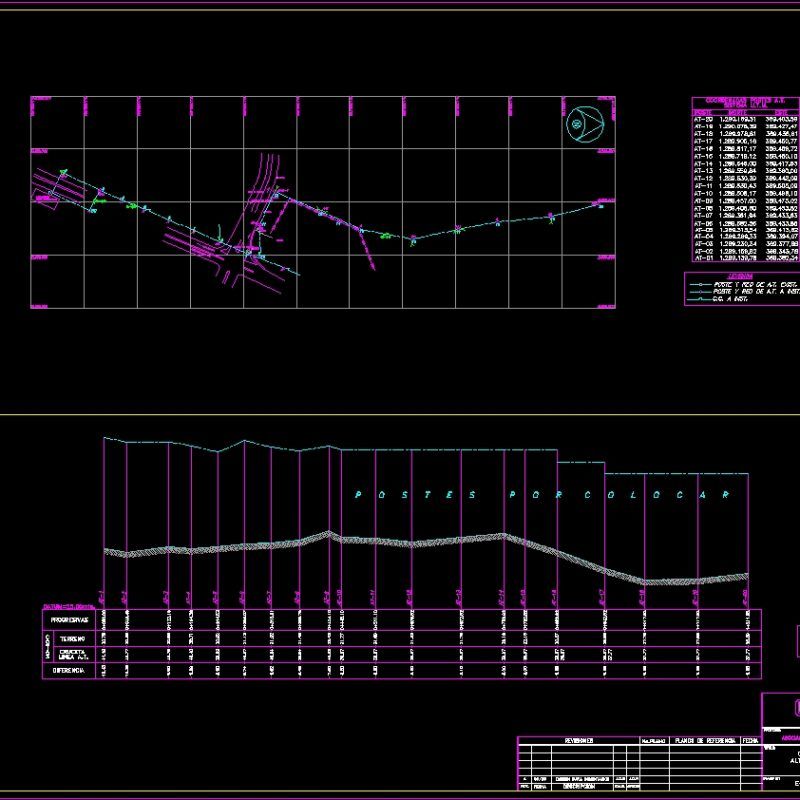Click the DIFERENCIA row header

pyautogui.click(x=66, y=671)
